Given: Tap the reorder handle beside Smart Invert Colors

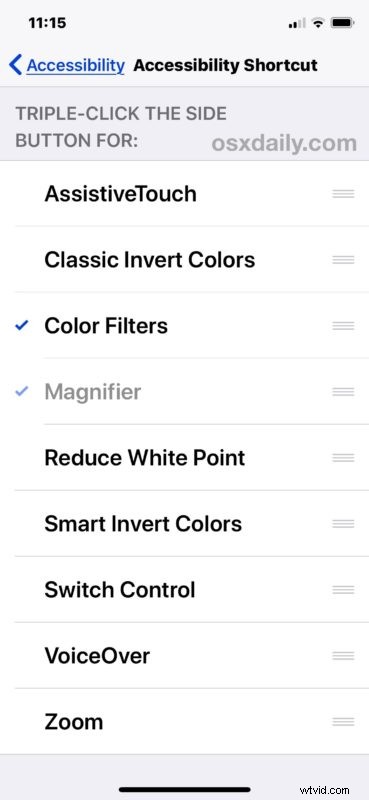Looking at the screenshot, I should 343,523.
